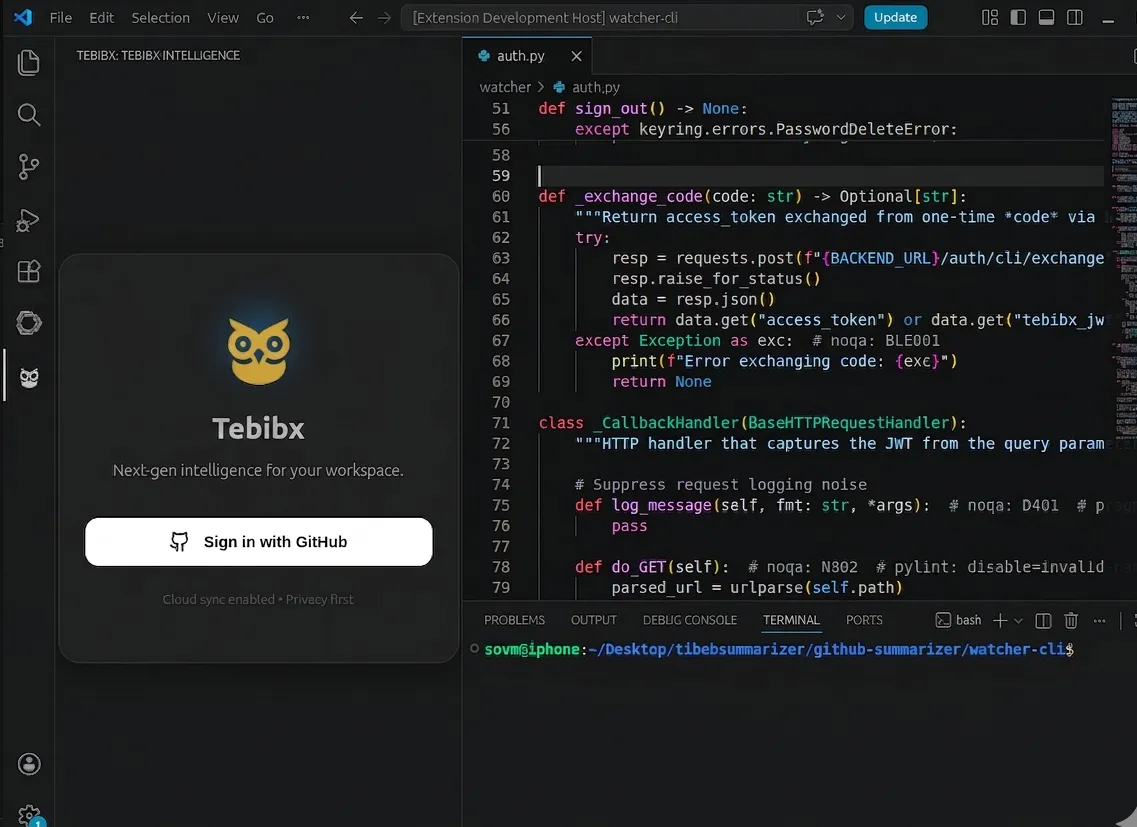
Task: Click the Tebibx owl logo
Action: 259,351
